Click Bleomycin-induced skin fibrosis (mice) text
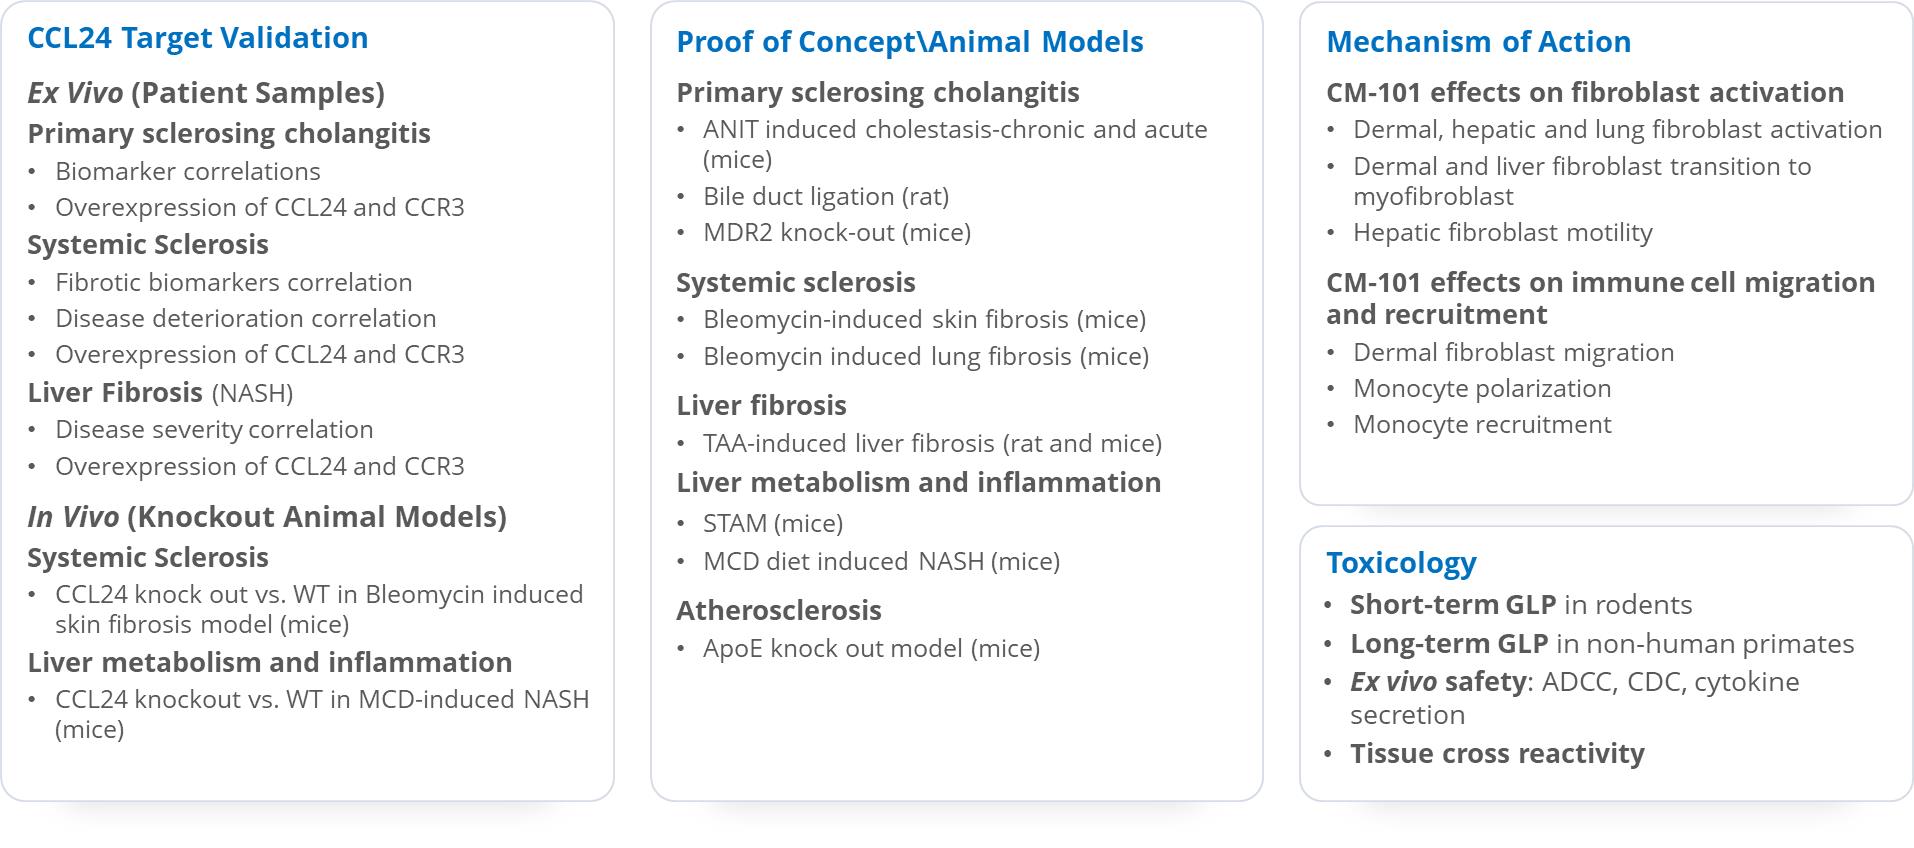This screenshot has width=1914, height=848. (924, 319)
